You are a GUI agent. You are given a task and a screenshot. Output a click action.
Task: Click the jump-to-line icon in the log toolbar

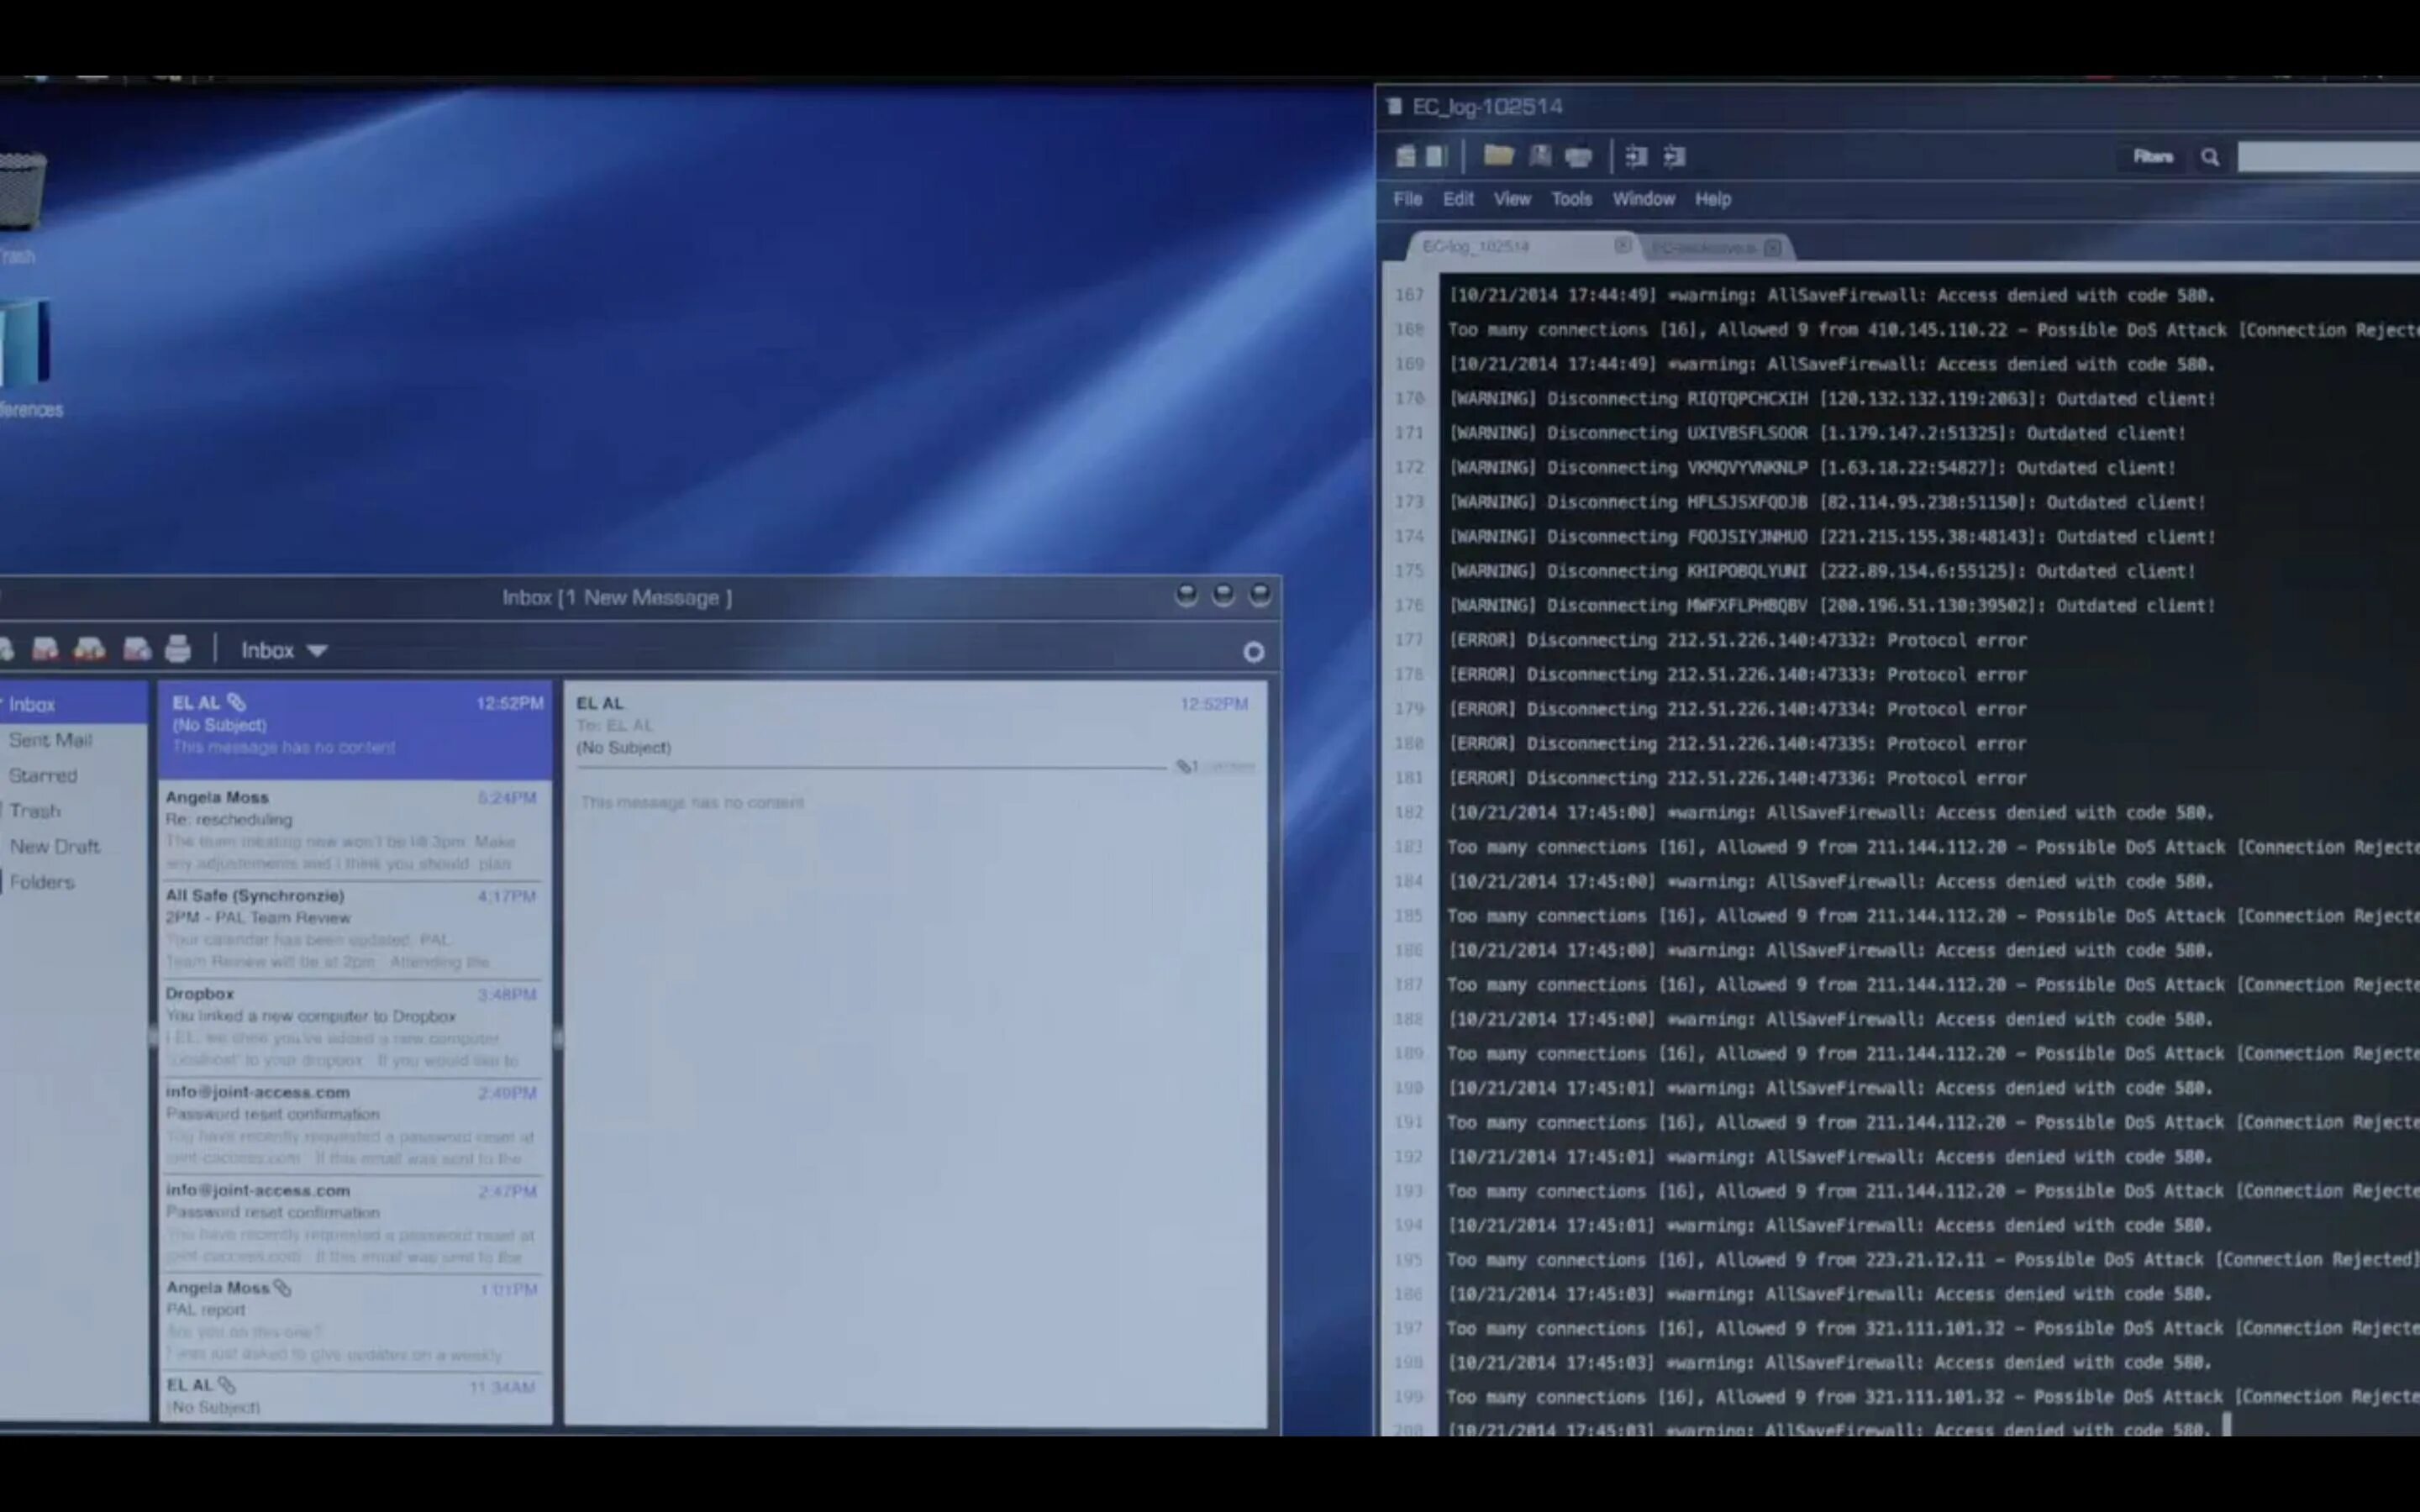point(1636,157)
